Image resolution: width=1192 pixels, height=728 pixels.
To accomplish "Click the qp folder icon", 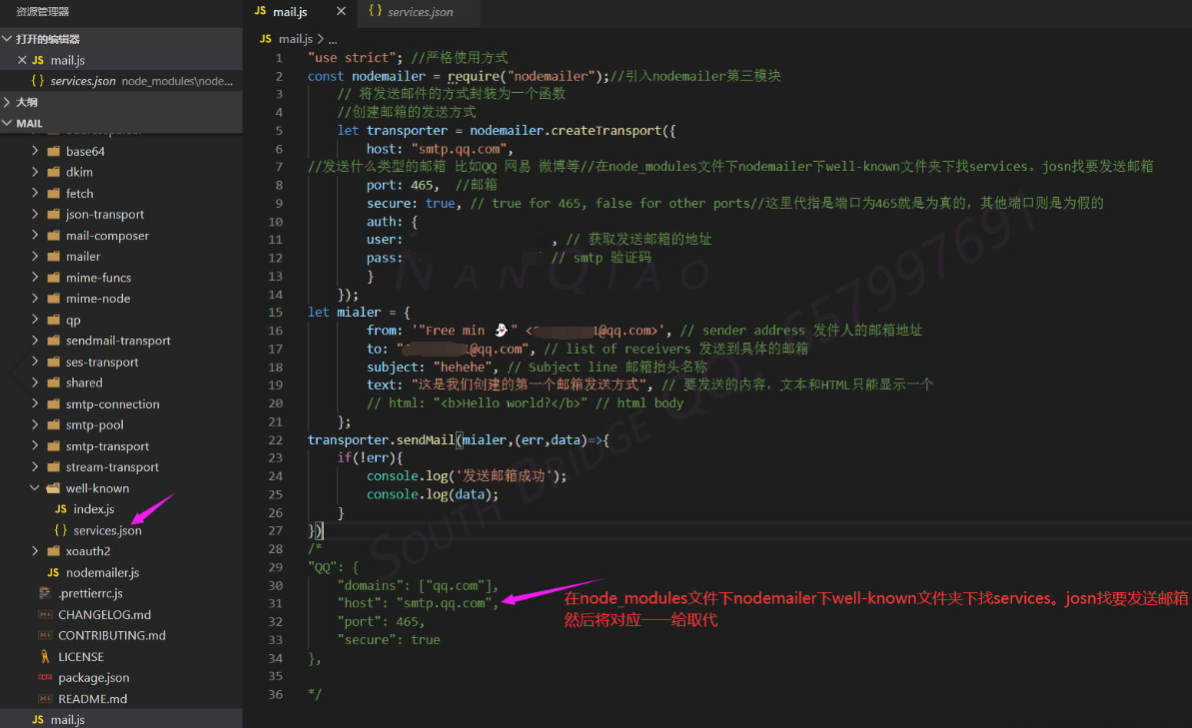I will [53, 320].
